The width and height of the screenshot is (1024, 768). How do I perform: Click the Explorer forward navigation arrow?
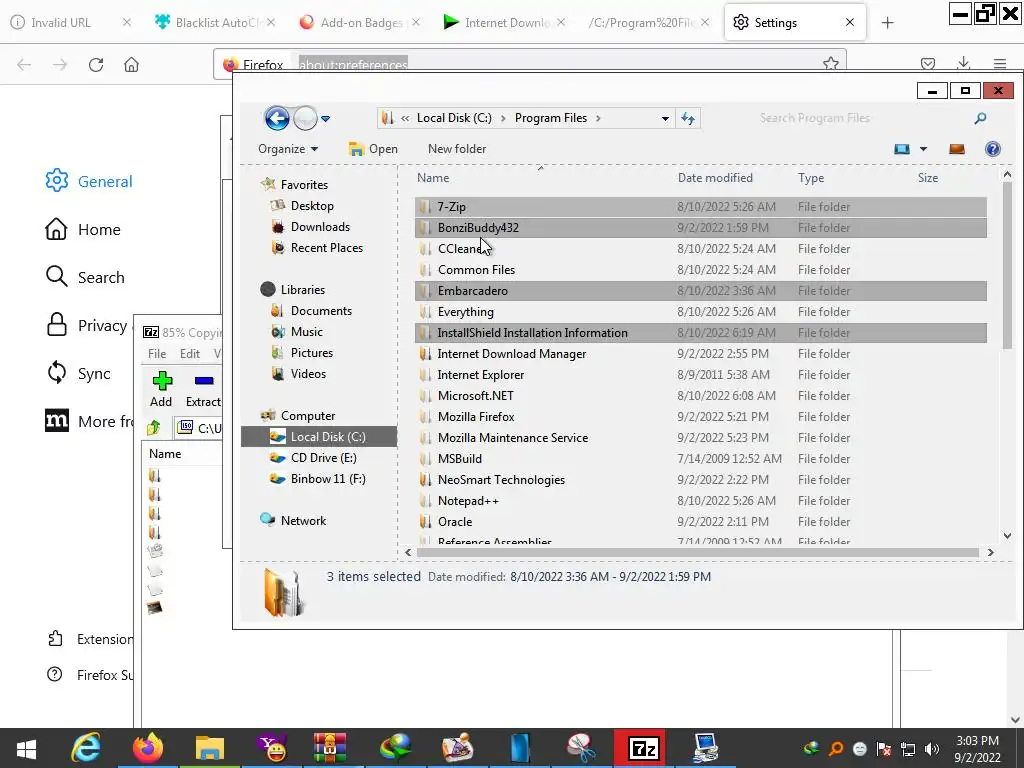(305, 118)
